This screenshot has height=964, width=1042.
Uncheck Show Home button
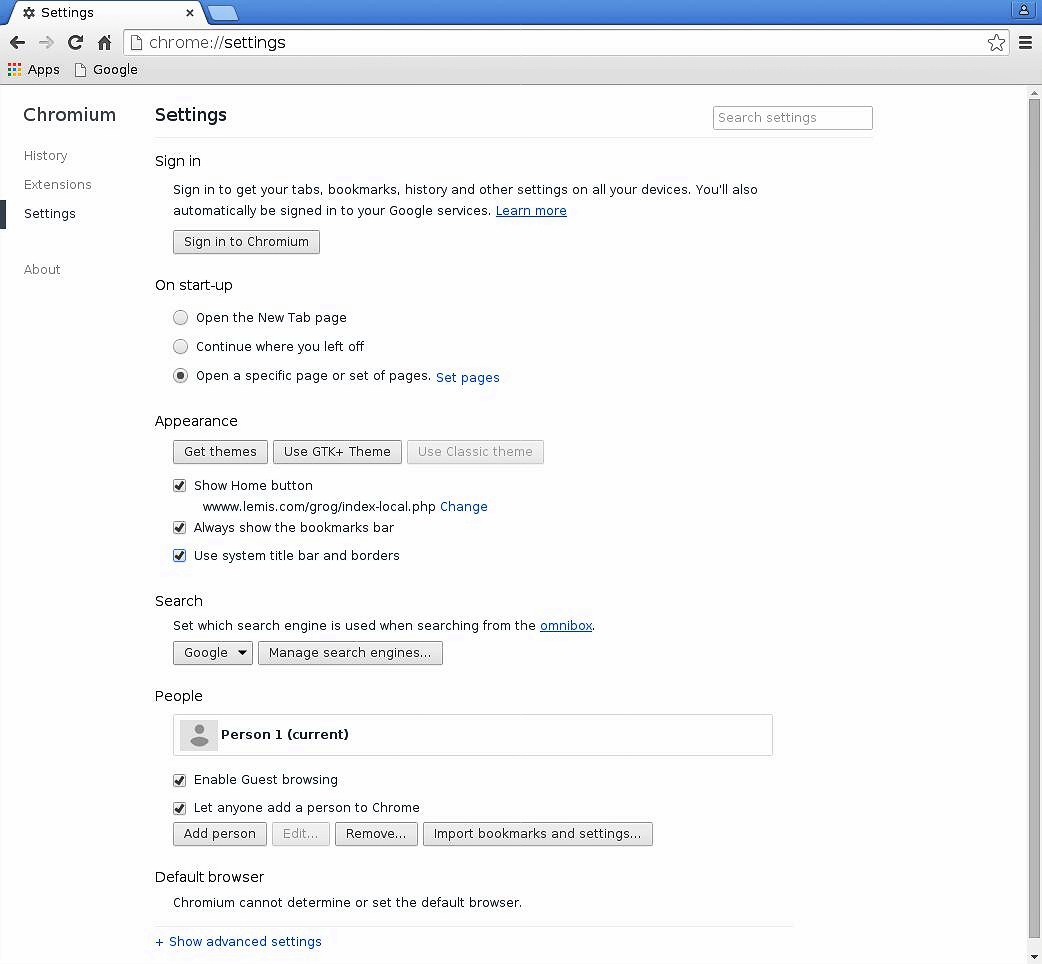point(180,486)
